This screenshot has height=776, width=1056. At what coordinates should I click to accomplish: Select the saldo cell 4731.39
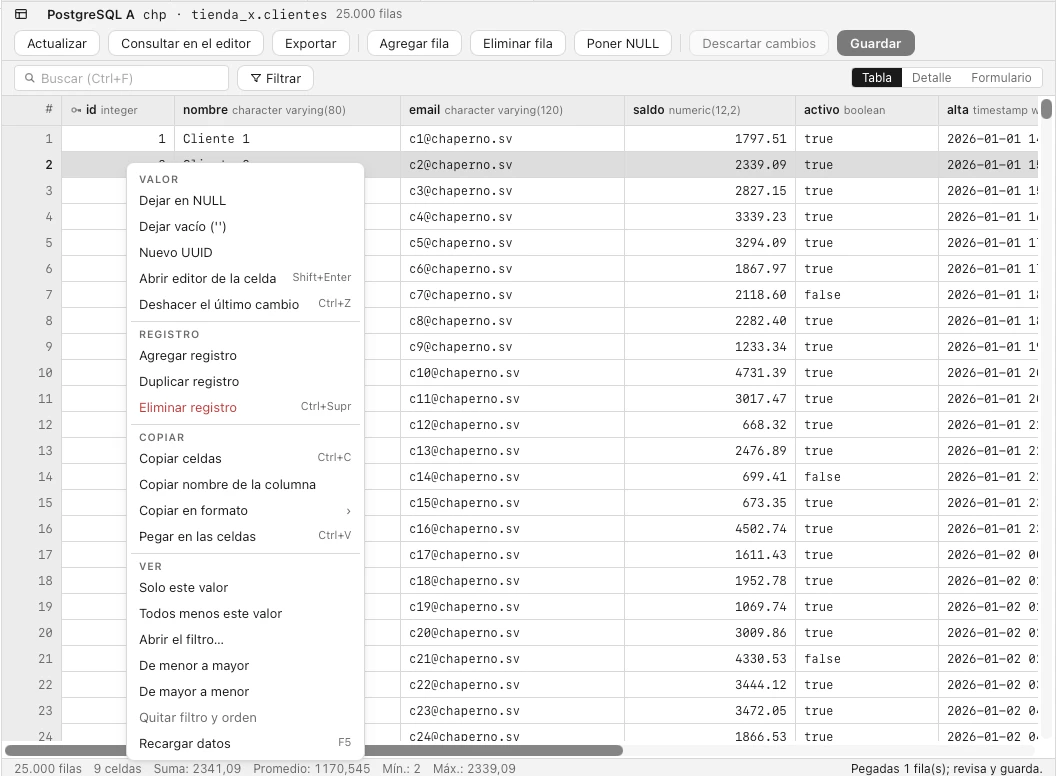point(710,373)
